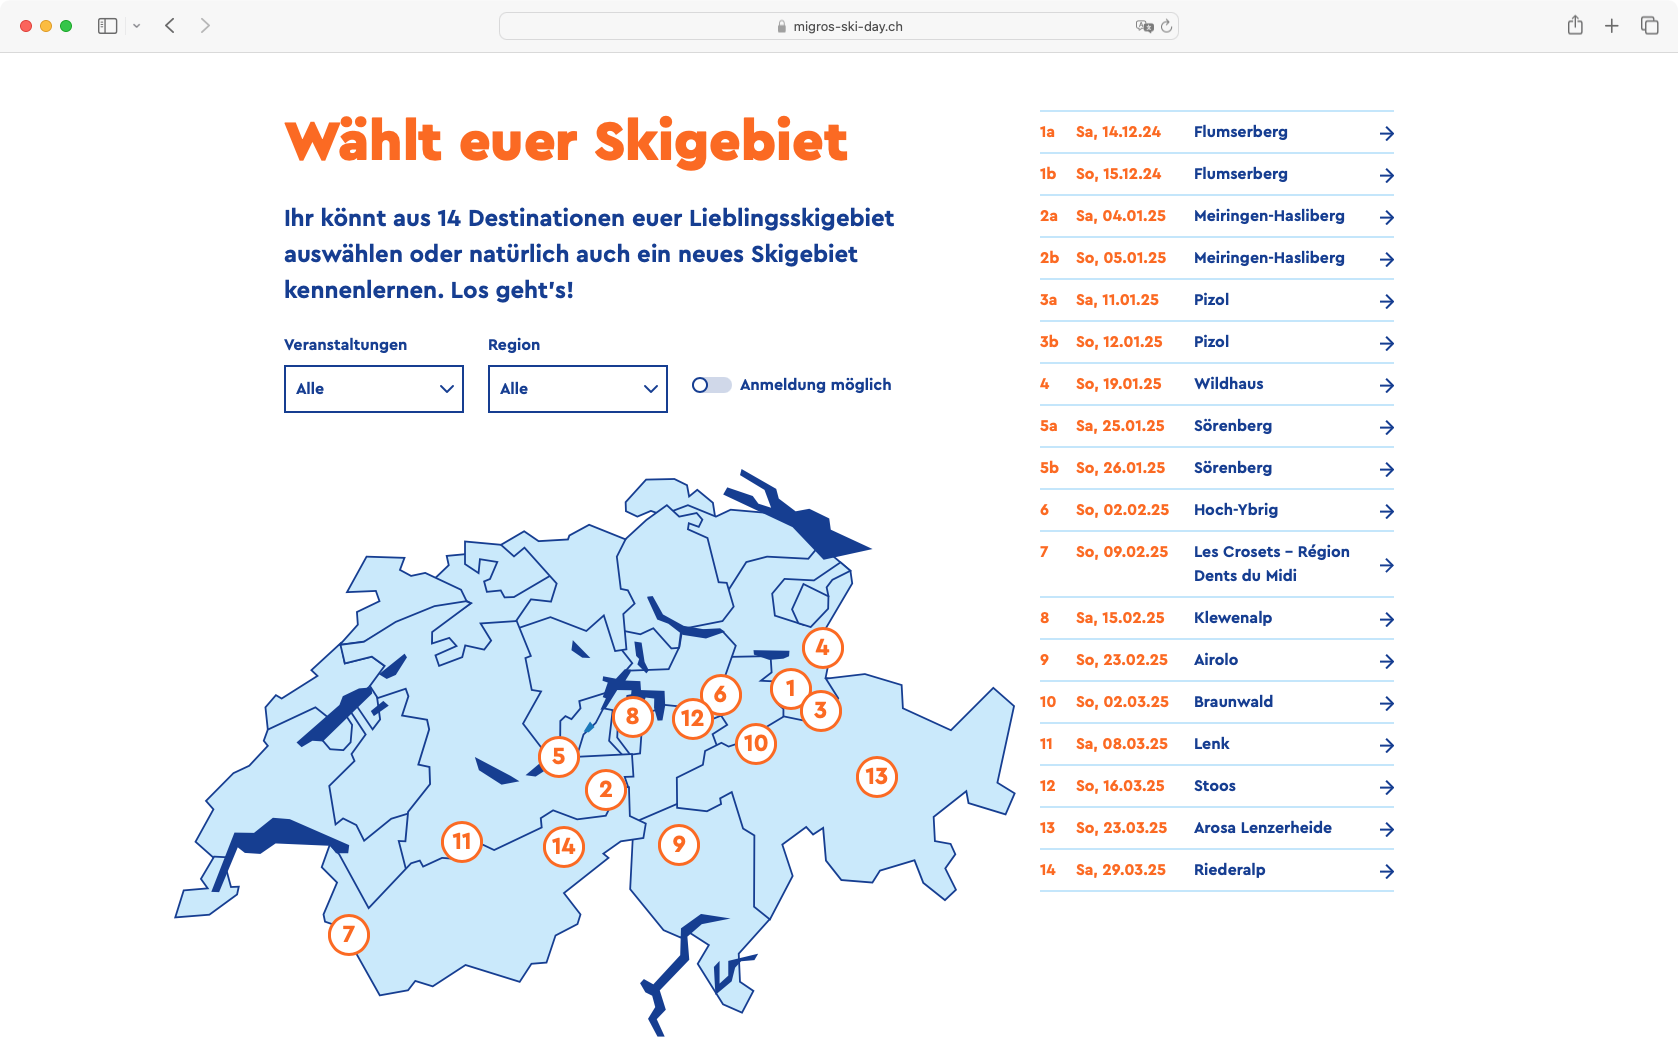The height and width of the screenshot is (1048, 1678).
Task: Select map marker 14 for Riederalp
Action: 564,847
